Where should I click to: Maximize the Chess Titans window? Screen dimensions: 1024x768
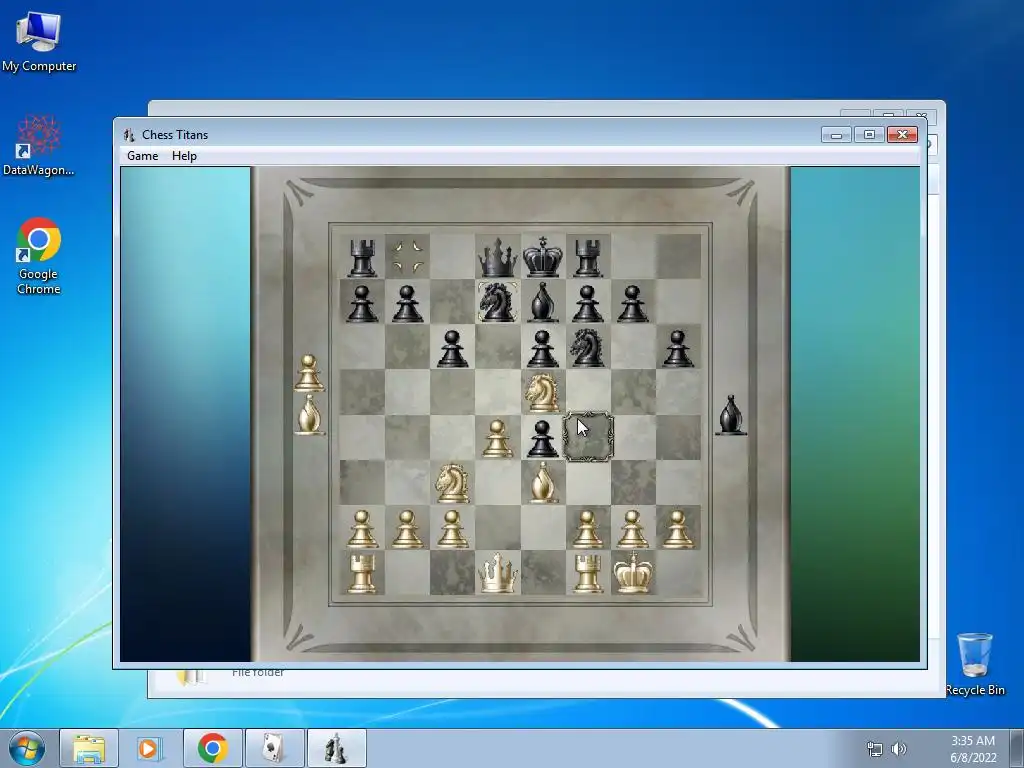point(869,135)
